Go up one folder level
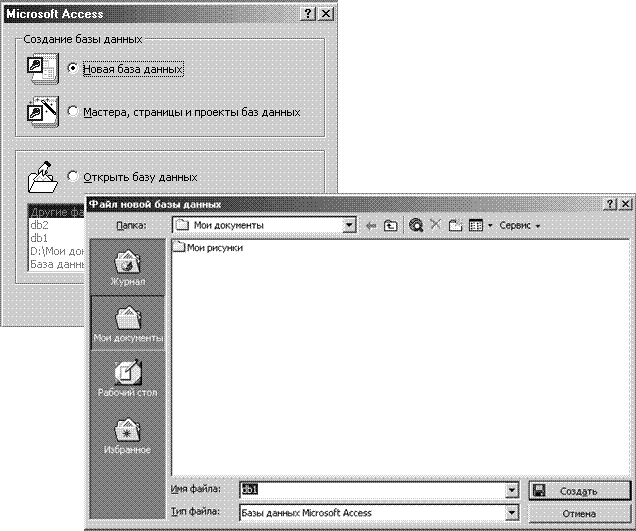The width and height of the screenshot is (636, 531). 391,225
